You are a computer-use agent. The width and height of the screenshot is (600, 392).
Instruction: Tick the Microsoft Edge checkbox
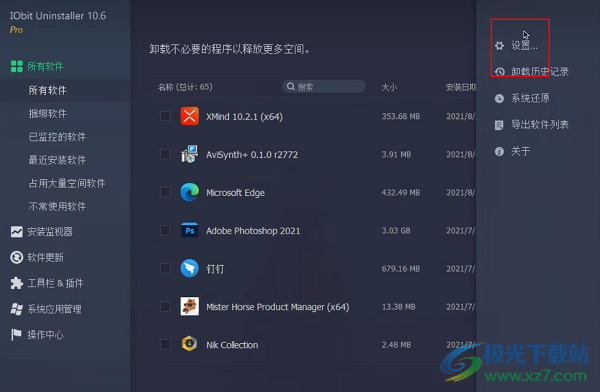pyautogui.click(x=165, y=192)
